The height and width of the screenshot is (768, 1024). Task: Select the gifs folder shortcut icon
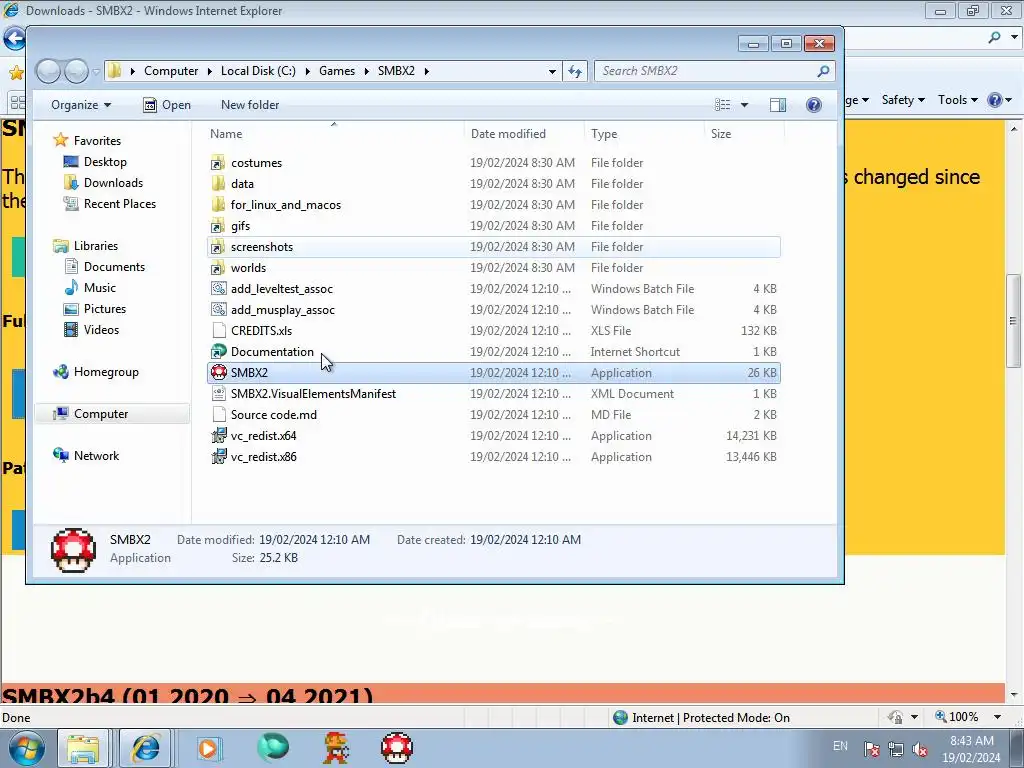click(x=218, y=226)
